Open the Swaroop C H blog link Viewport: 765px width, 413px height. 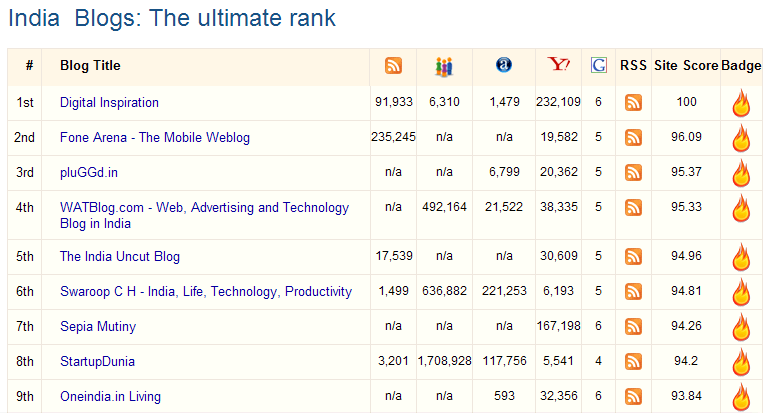206,292
